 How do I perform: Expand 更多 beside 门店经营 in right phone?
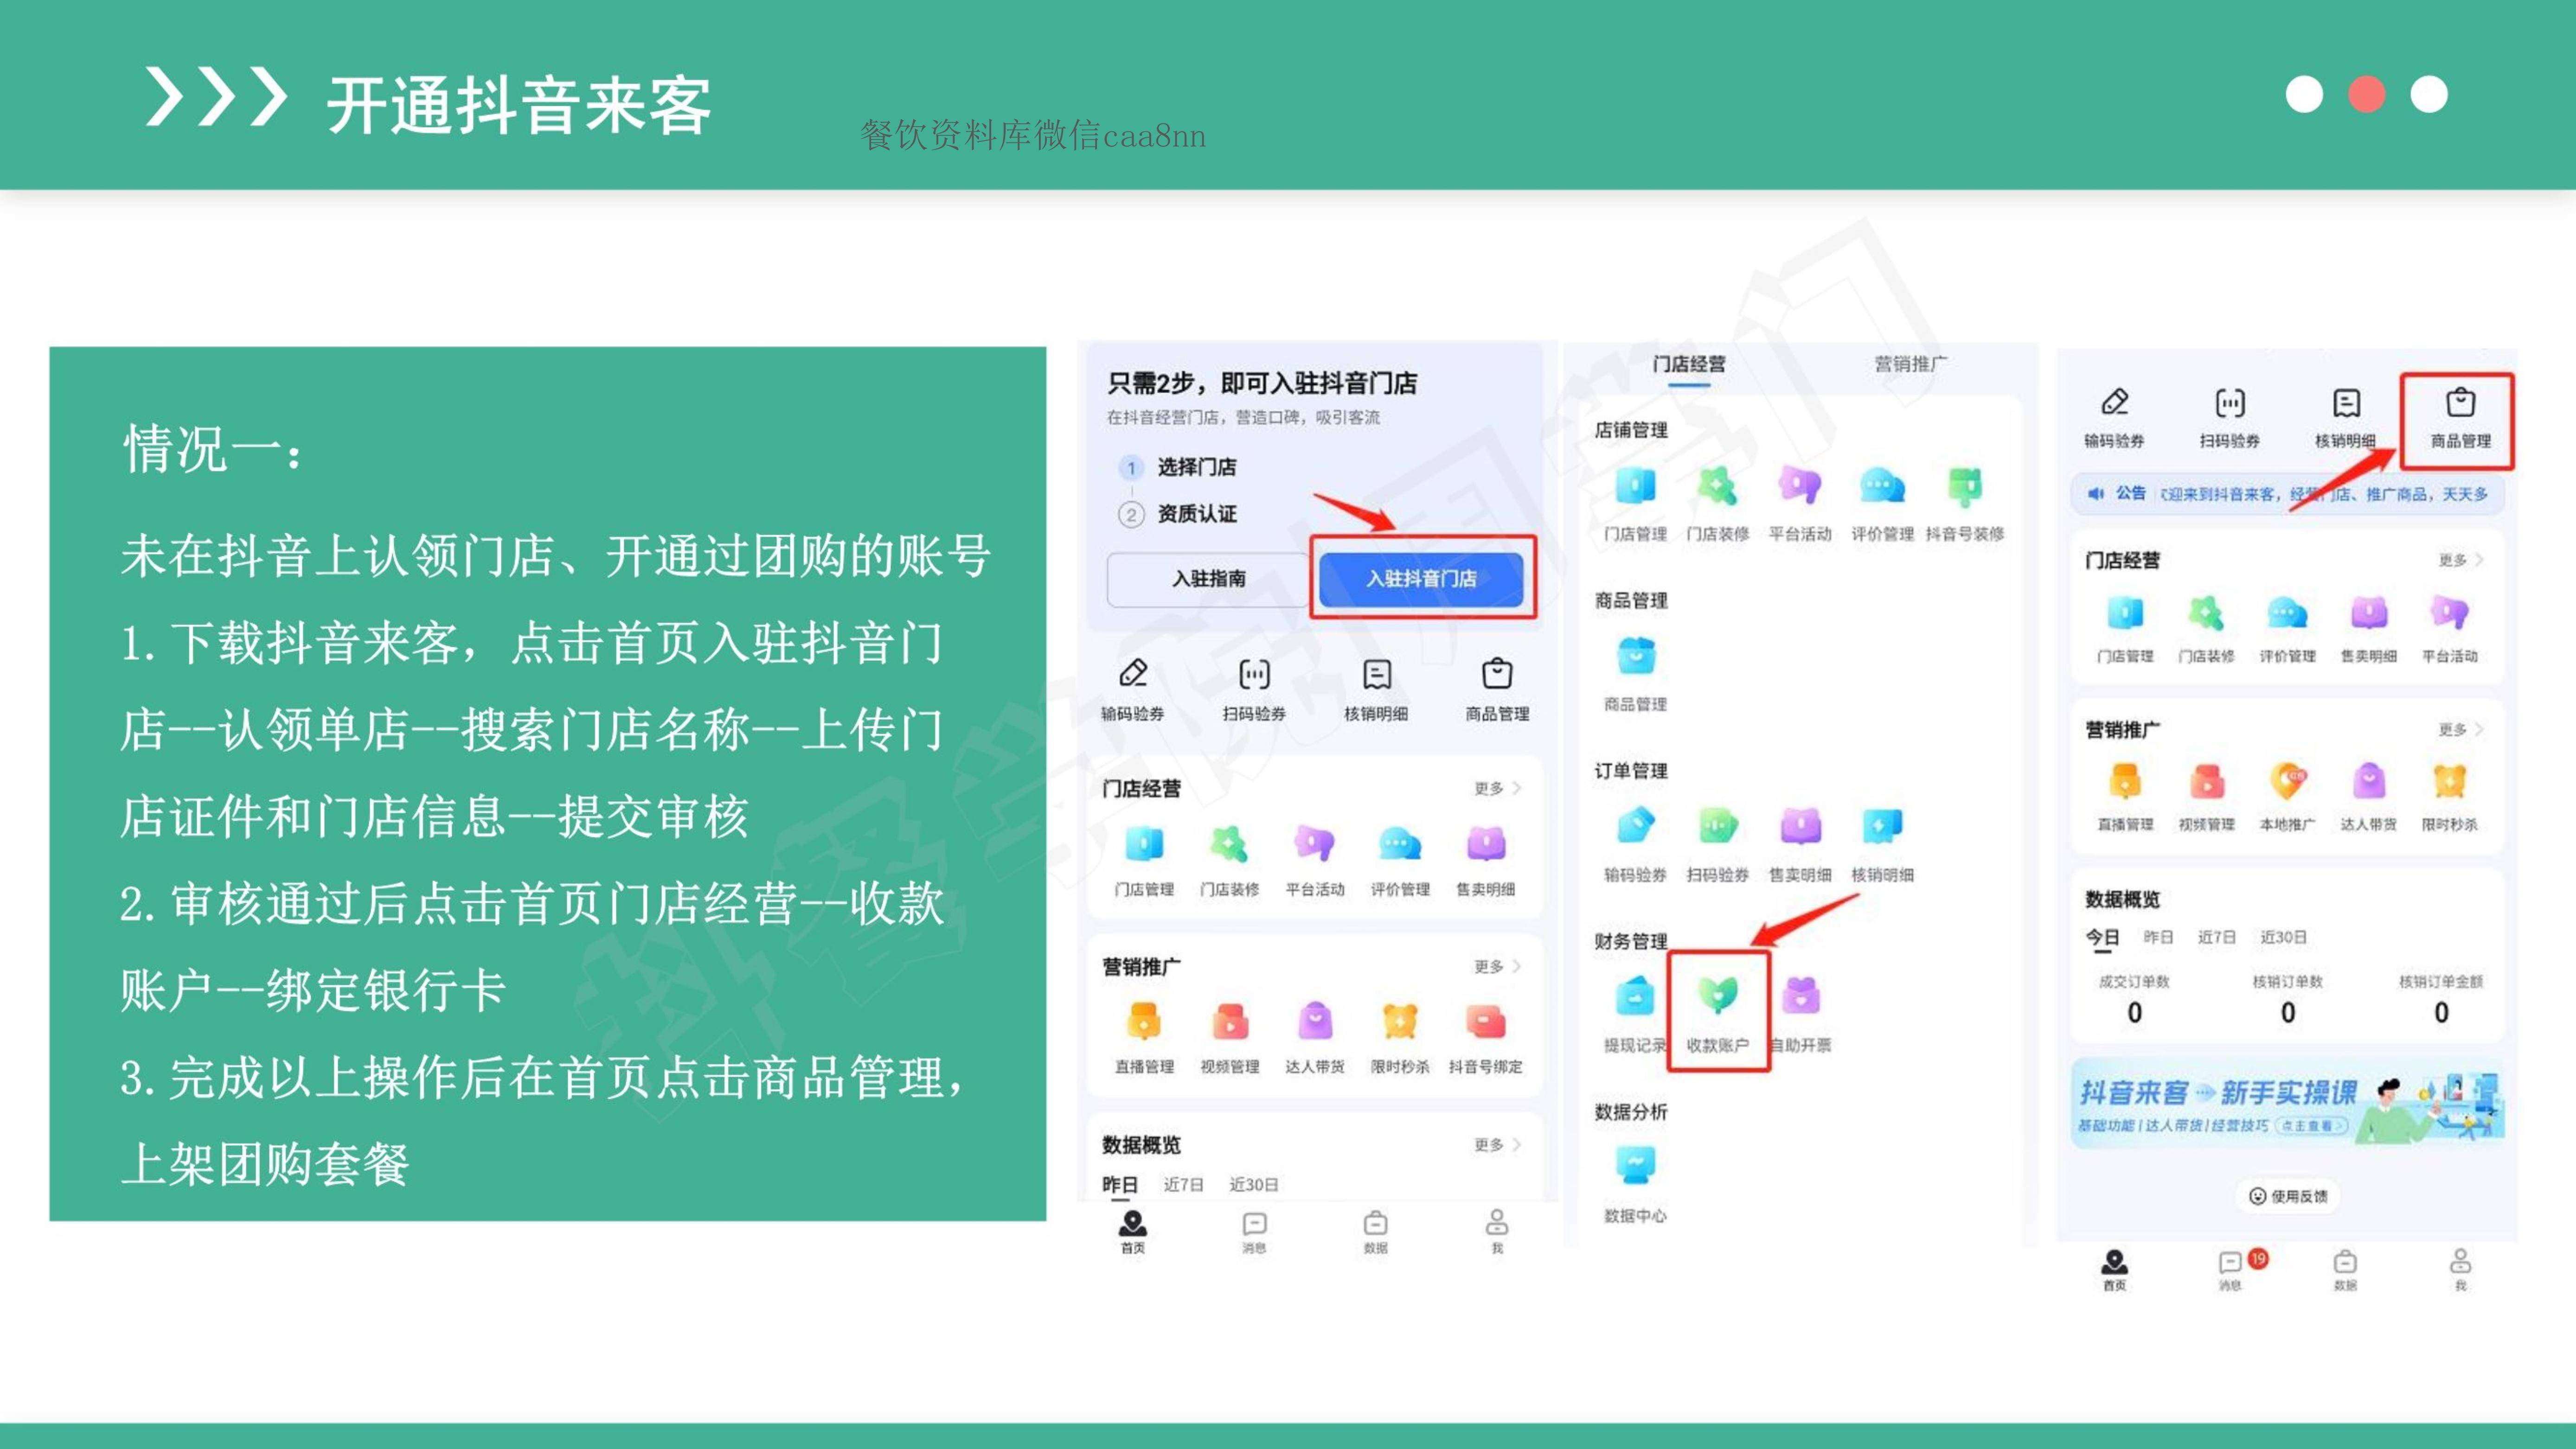2461,560
